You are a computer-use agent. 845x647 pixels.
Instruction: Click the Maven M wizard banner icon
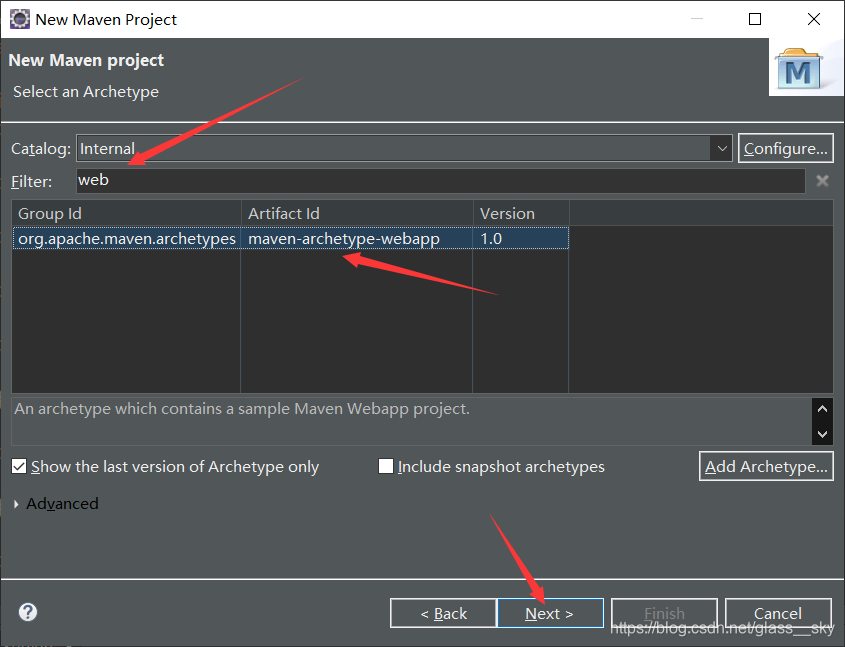(798, 69)
